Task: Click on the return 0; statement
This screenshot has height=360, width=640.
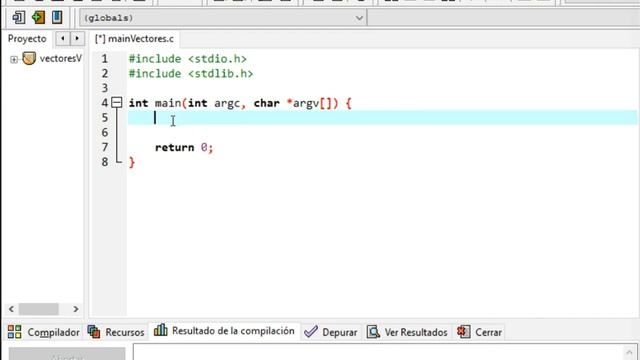Action: coord(184,147)
